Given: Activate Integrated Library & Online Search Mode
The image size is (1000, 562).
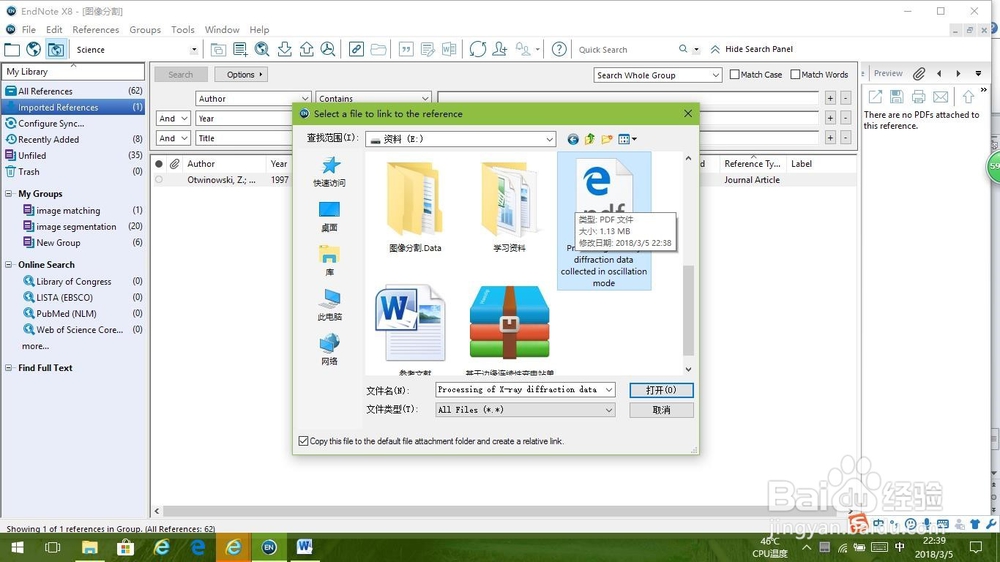Looking at the screenshot, I should pyautogui.click(x=56, y=49).
